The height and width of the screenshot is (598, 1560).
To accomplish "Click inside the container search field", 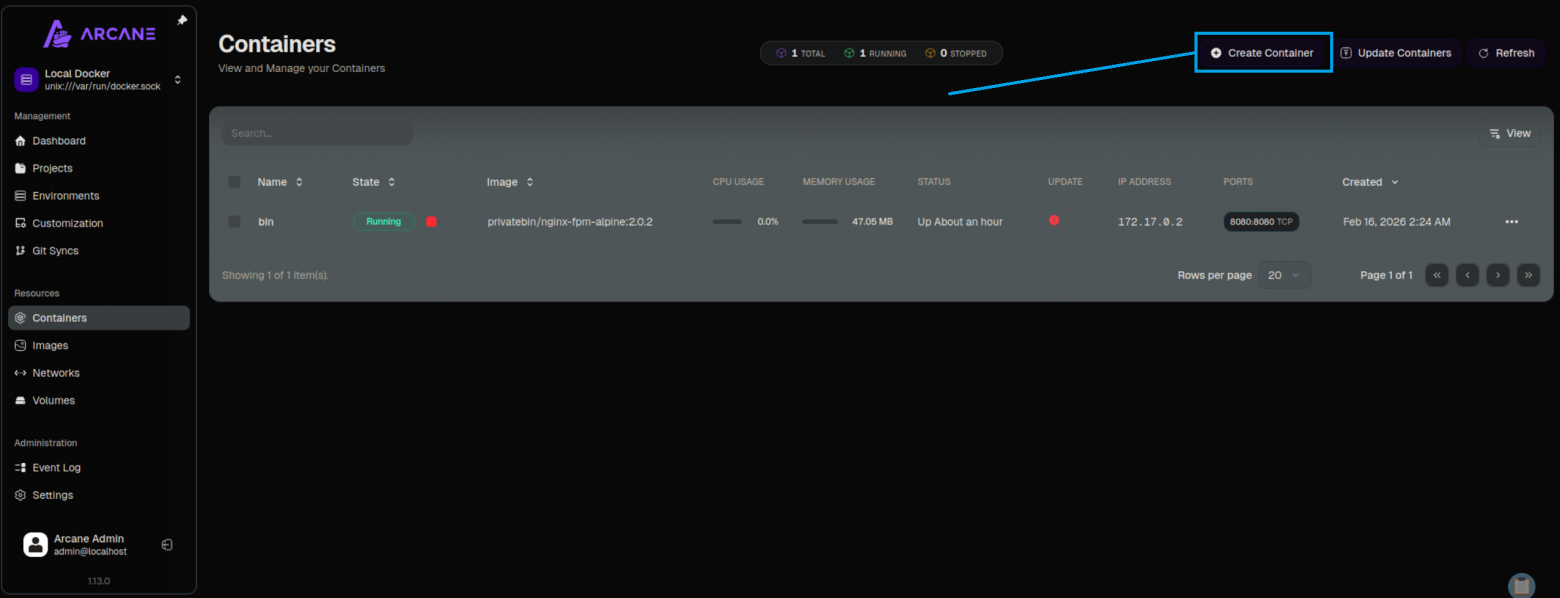I will (x=317, y=132).
